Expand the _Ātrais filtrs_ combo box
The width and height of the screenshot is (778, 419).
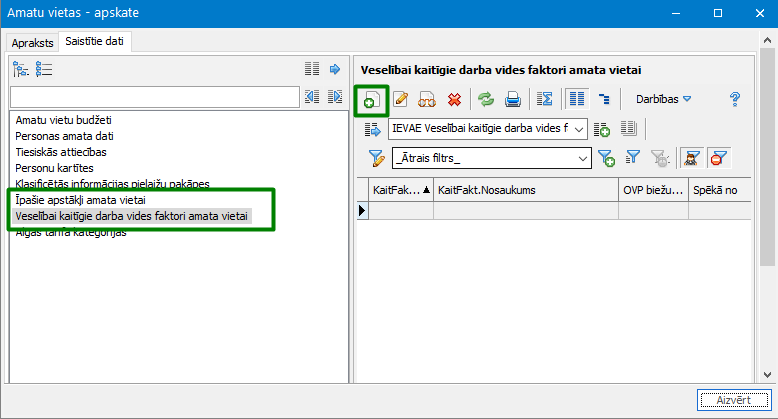(583, 158)
